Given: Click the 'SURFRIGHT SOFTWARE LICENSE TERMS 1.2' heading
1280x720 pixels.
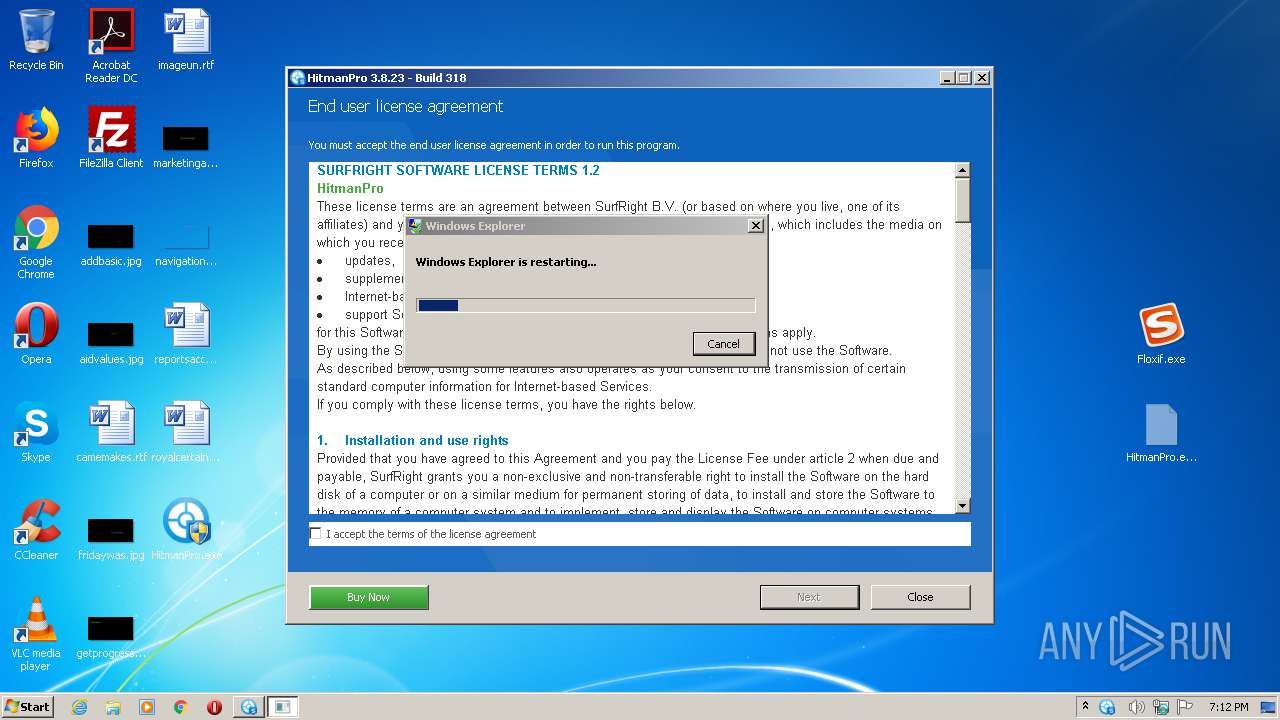Looking at the screenshot, I should (x=458, y=170).
